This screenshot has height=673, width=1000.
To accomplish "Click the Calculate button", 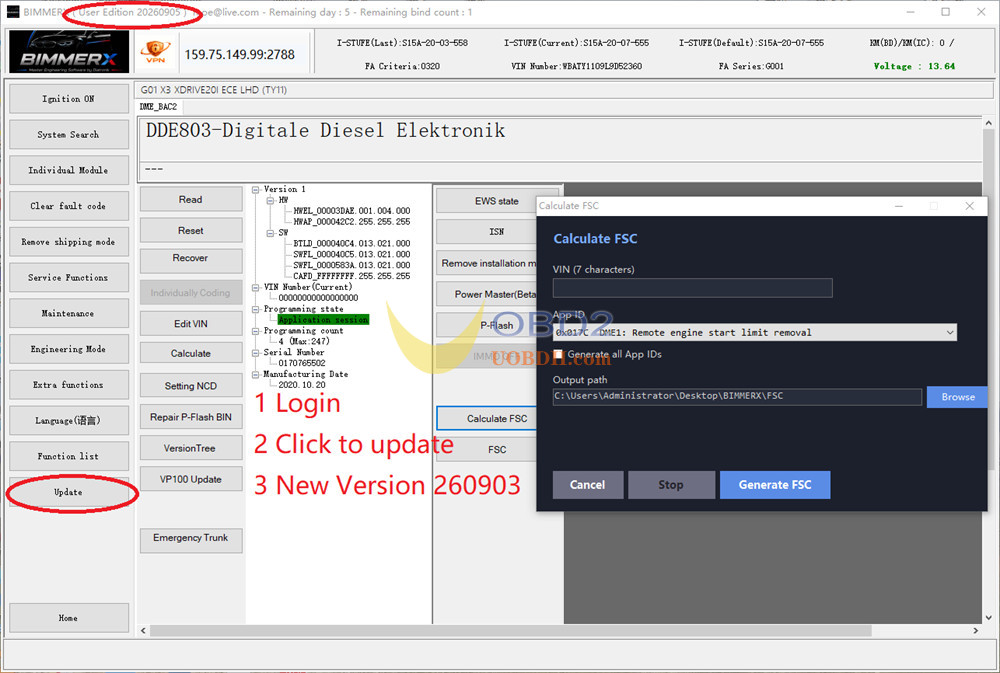I will [191, 353].
